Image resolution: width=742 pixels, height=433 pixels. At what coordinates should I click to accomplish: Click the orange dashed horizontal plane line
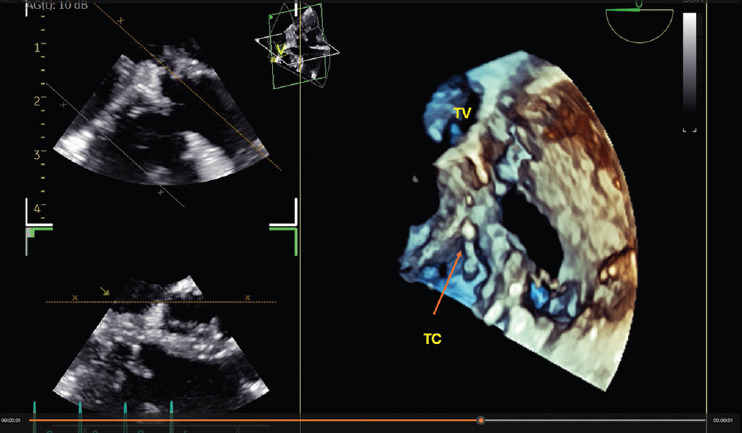point(160,300)
